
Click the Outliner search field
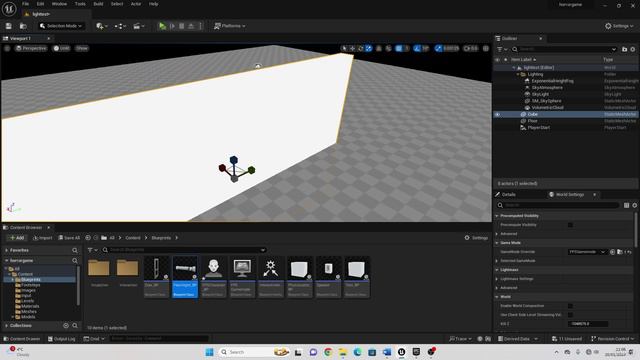[565, 49]
